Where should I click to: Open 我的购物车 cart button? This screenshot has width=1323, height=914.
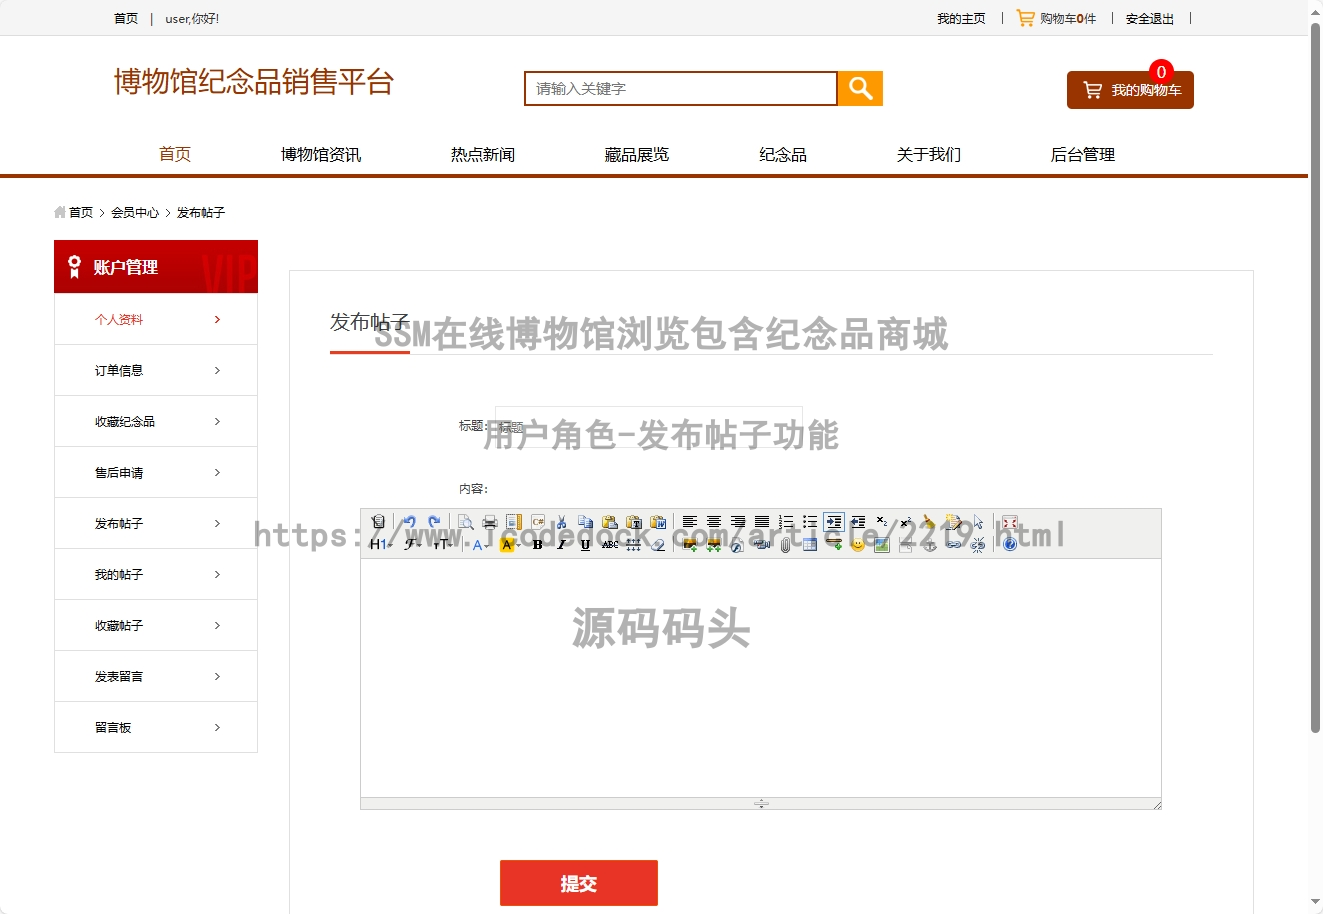click(1130, 90)
